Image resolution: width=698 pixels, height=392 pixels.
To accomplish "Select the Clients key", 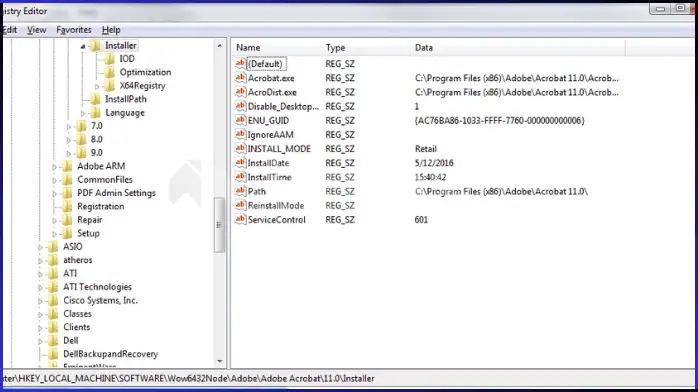I will 77,327.
